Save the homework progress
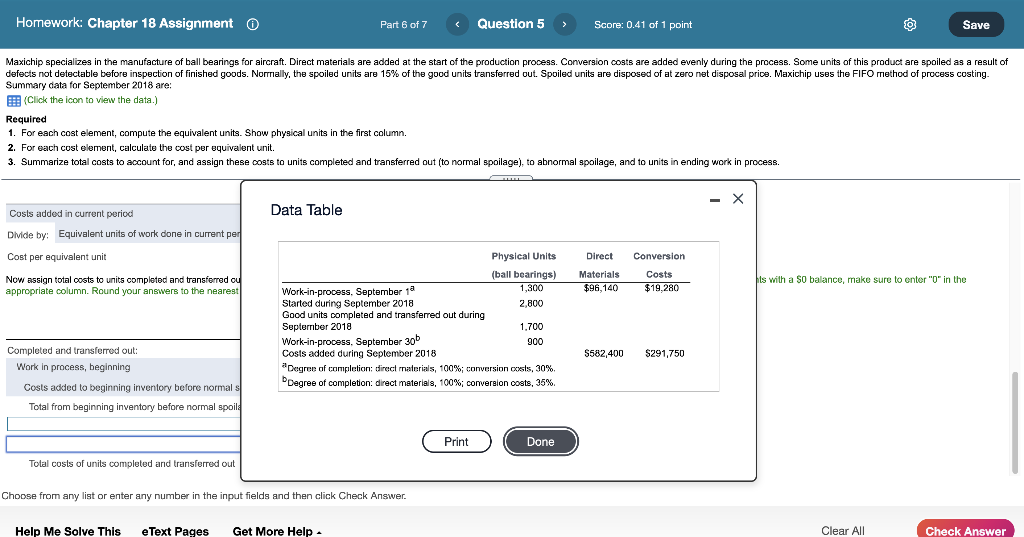 (976, 24)
